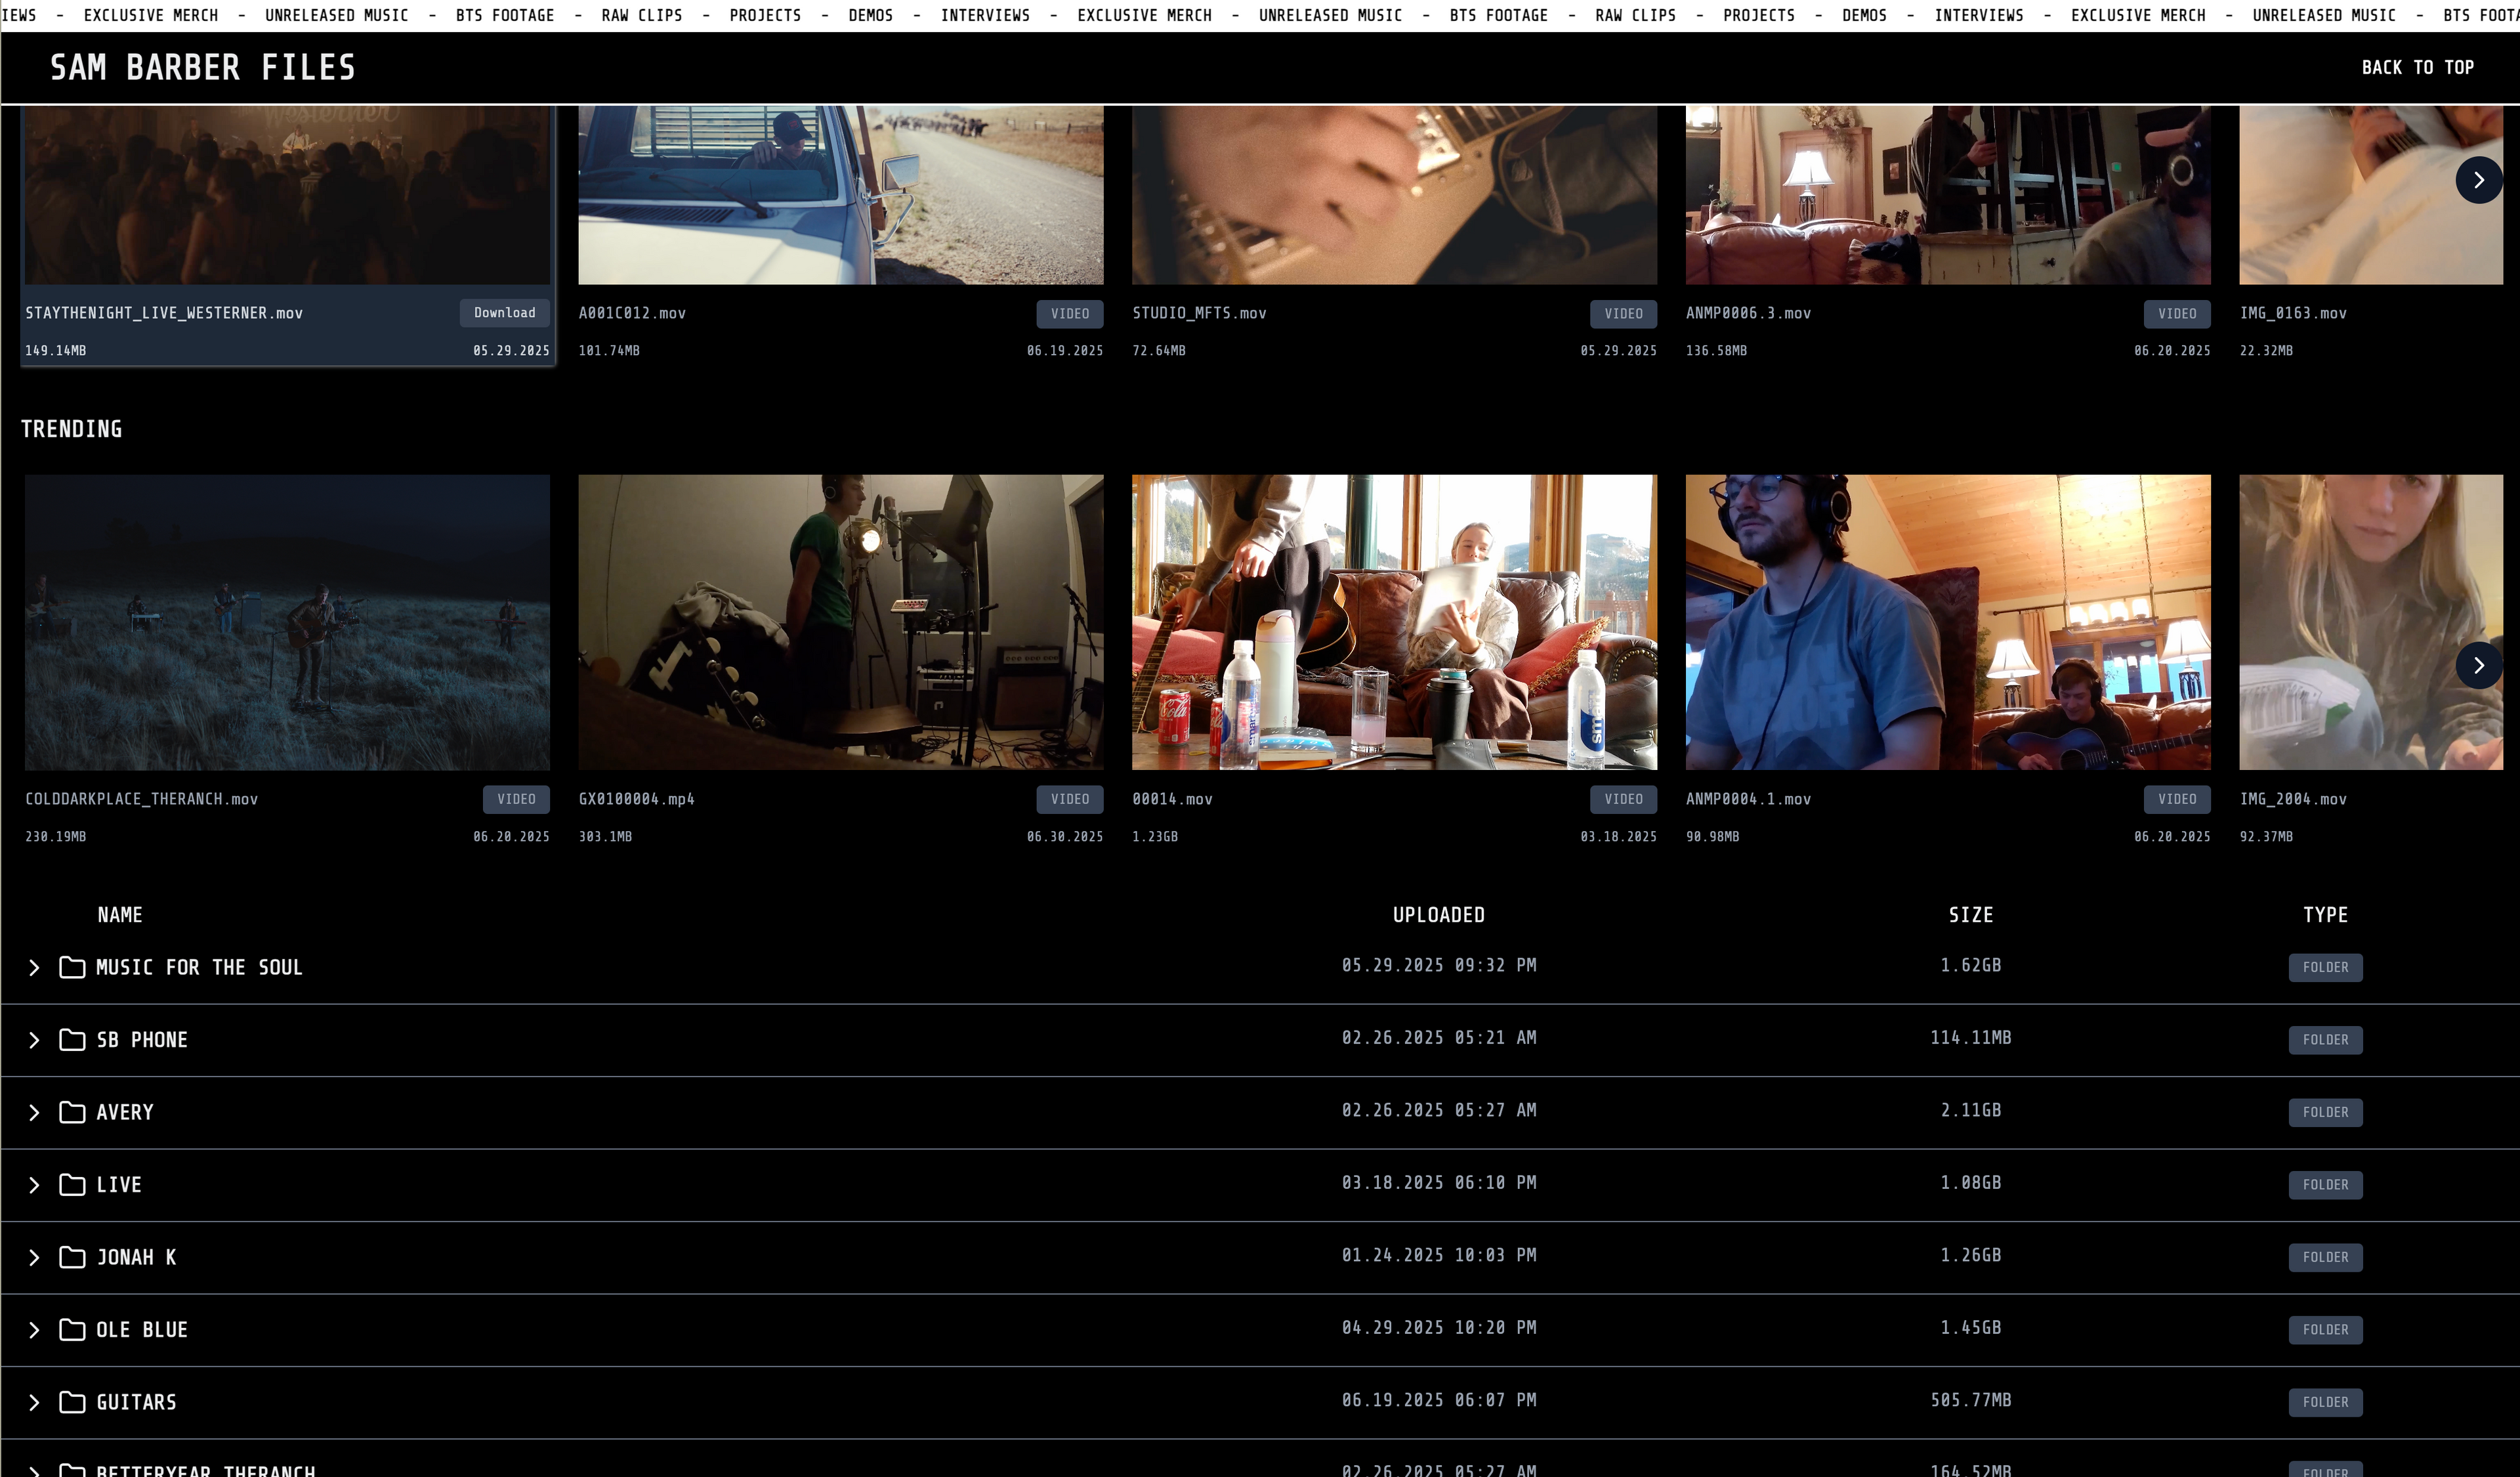Click the next arrow in the Trending carousel
2520x1477 pixels.
2478,665
